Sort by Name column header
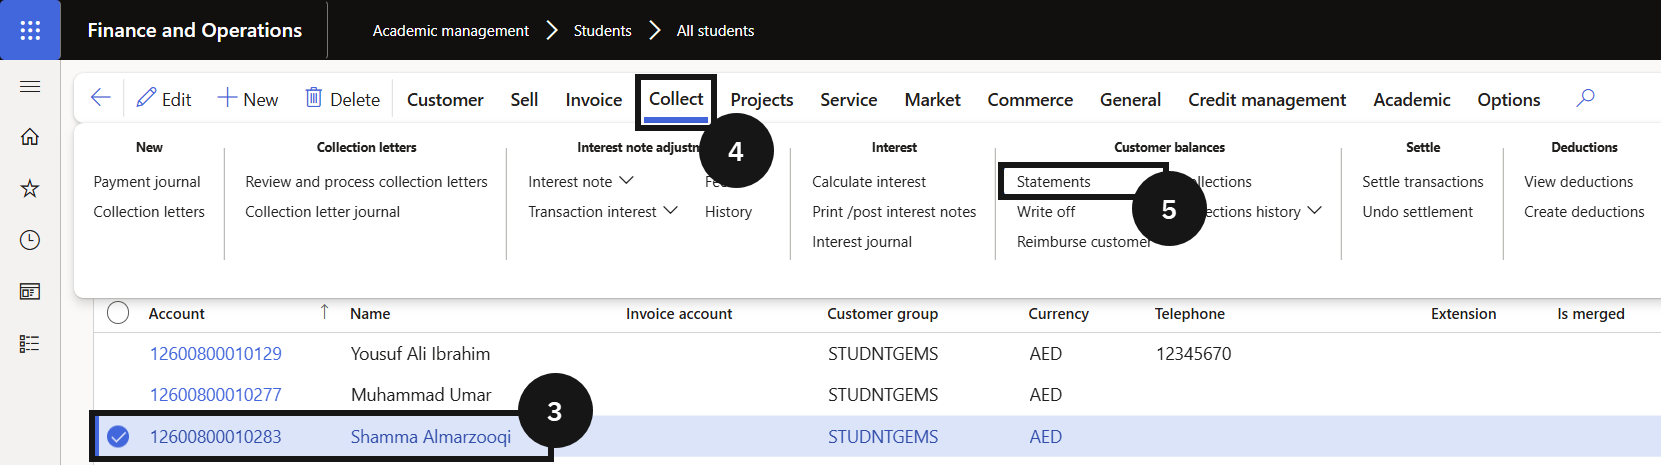 [370, 314]
